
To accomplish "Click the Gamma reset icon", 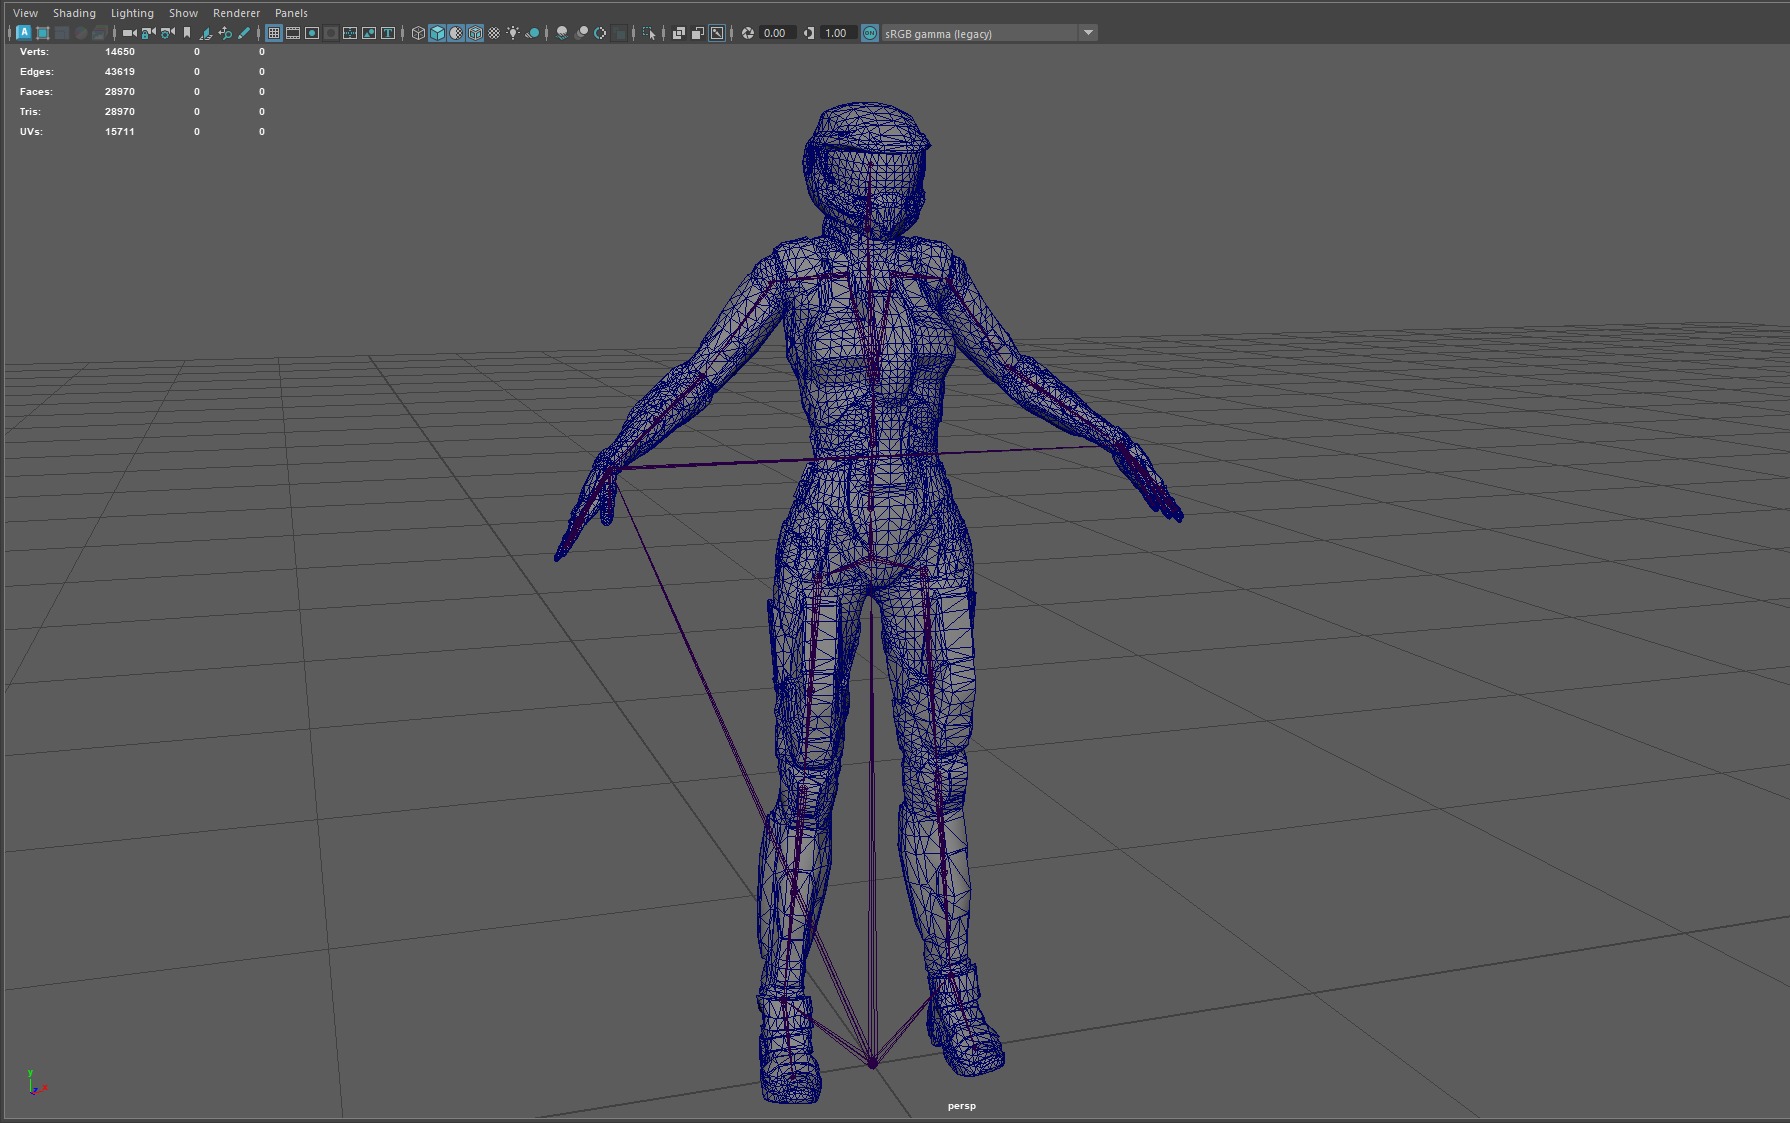I will [808, 33].
